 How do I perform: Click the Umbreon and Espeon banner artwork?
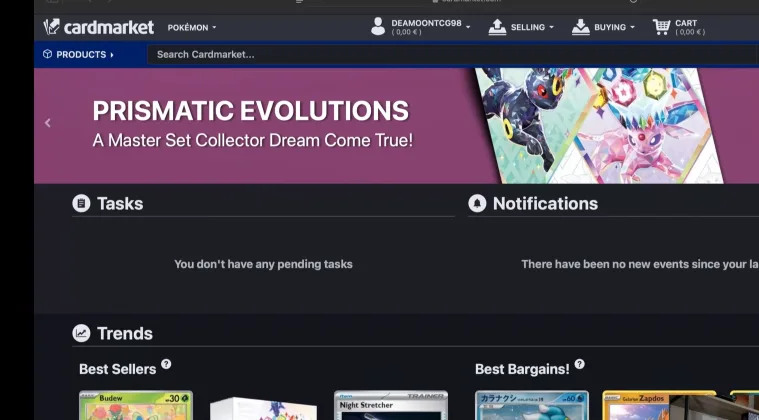tap(599, 126)
